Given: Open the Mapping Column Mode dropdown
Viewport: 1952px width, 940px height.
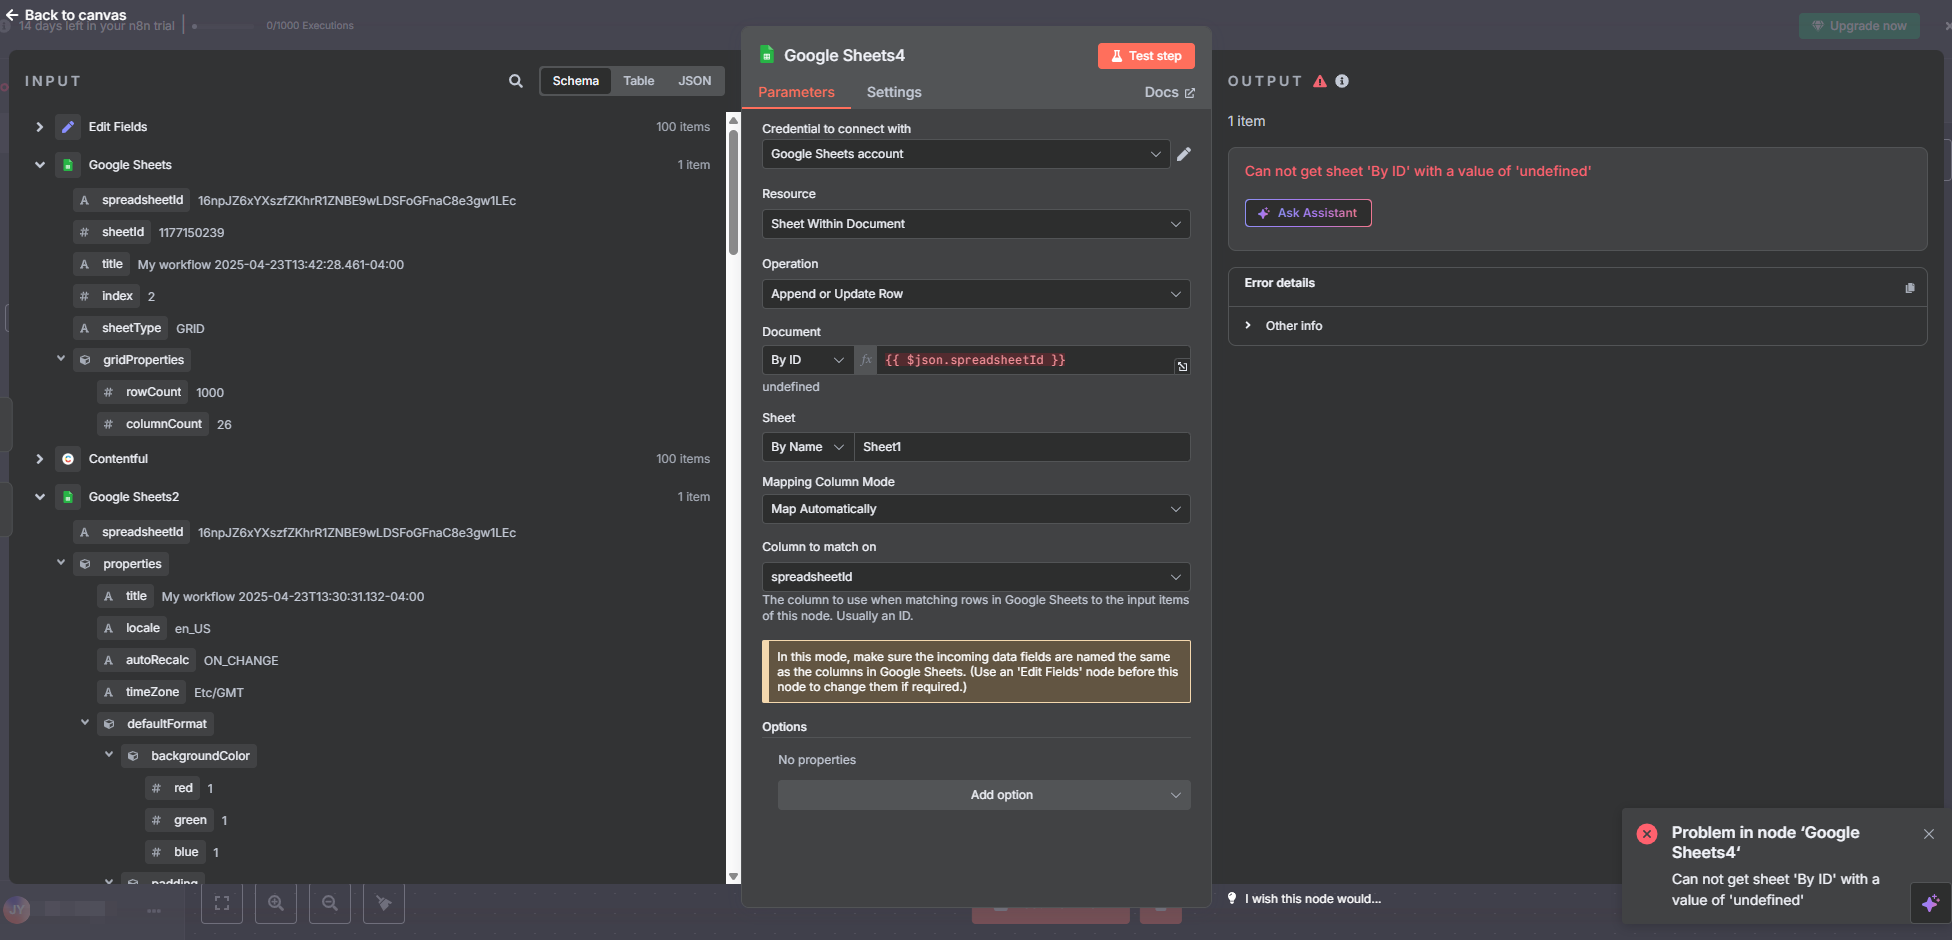Looking at the screenshot, I should tap(976, 509).
